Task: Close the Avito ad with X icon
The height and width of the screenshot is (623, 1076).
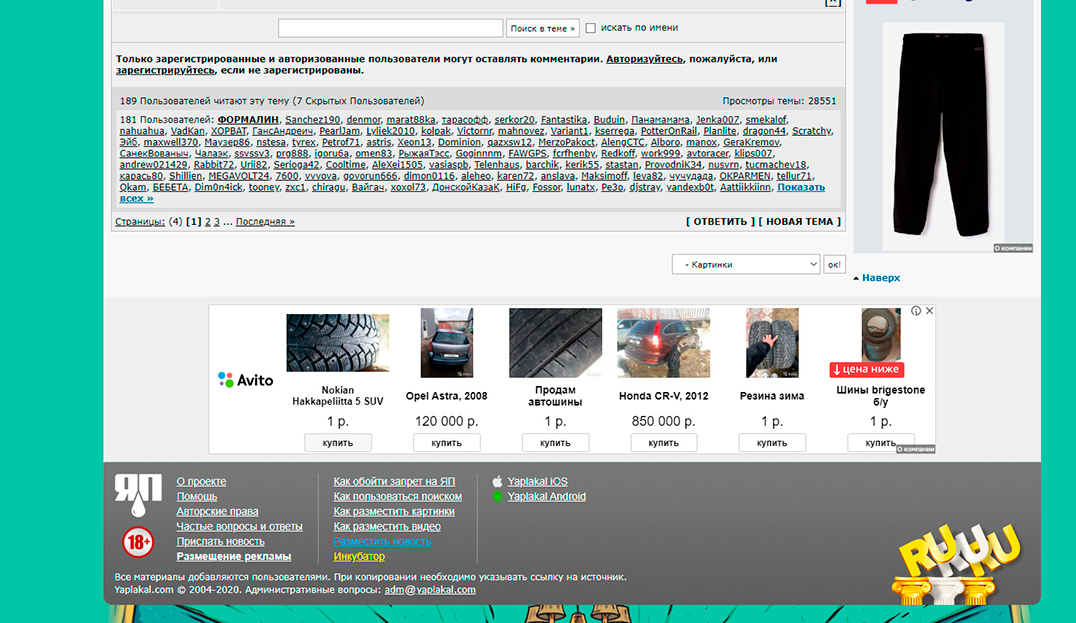Action: 929,311
